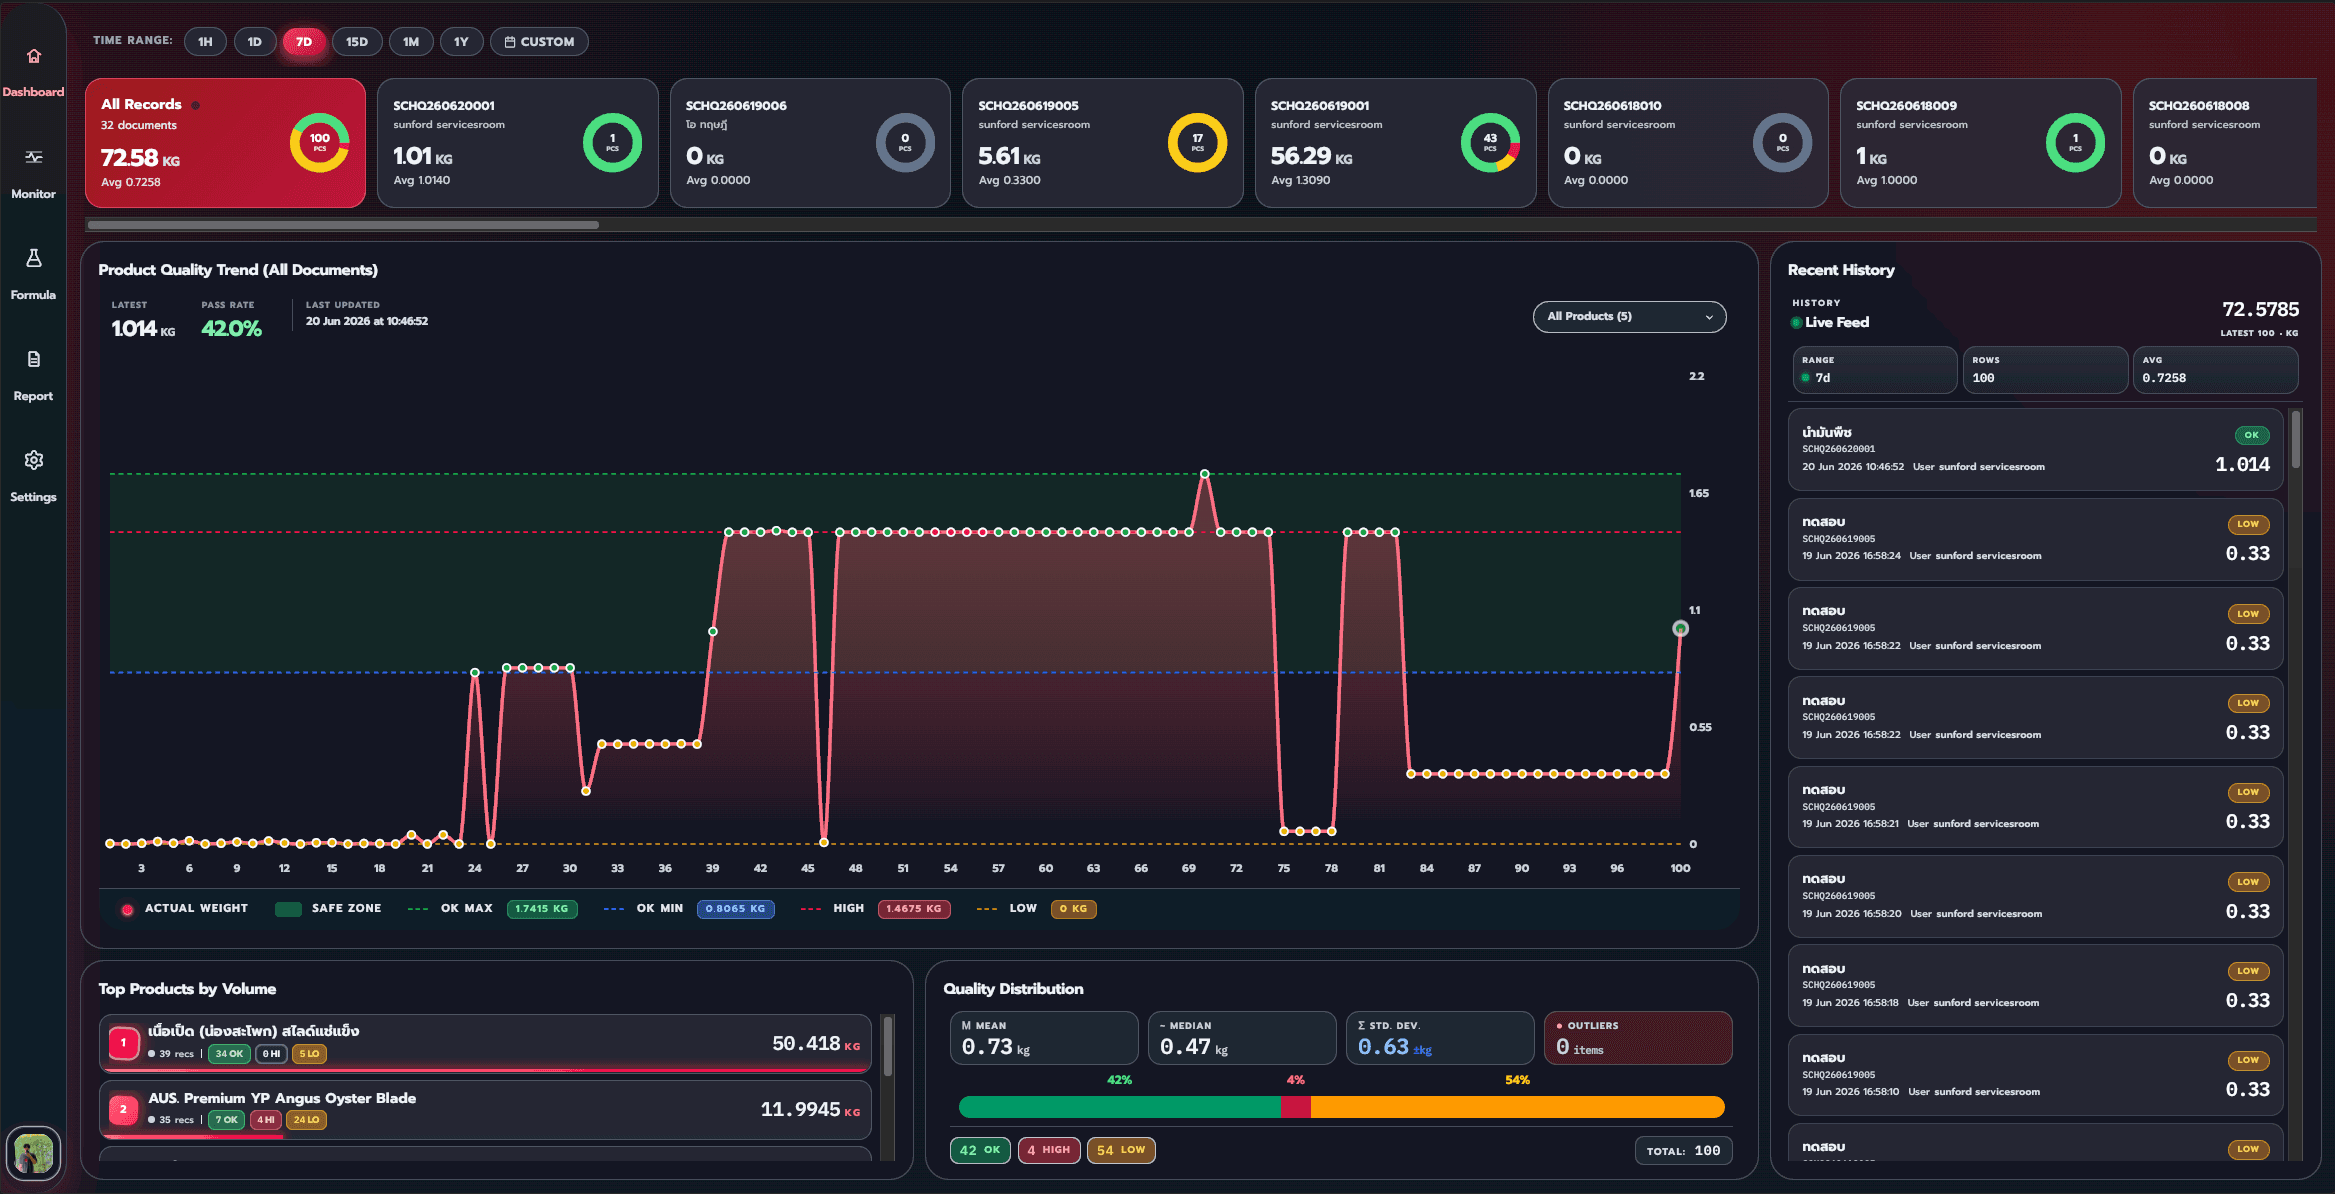Select document card SCHQ260618009
This screenshot has width=2335, height=1194.
click(x=1980, y=143)
